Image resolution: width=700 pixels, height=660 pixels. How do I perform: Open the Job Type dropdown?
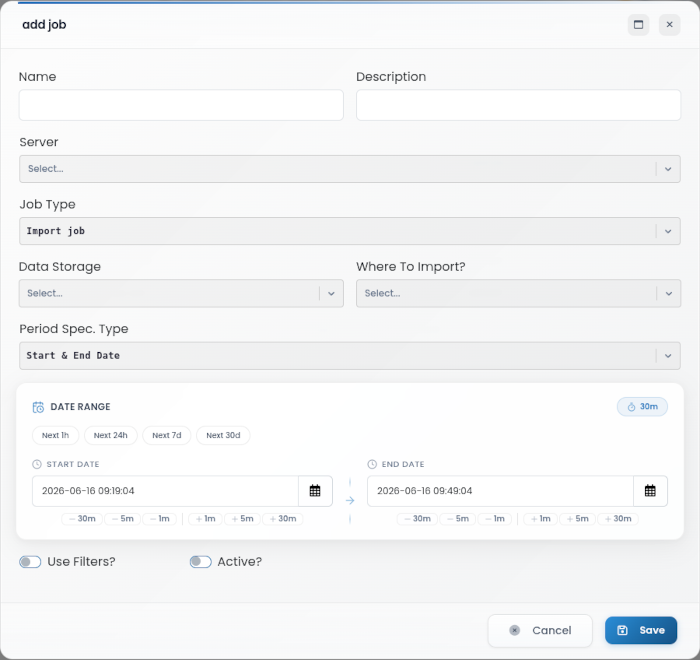point(350,231)
